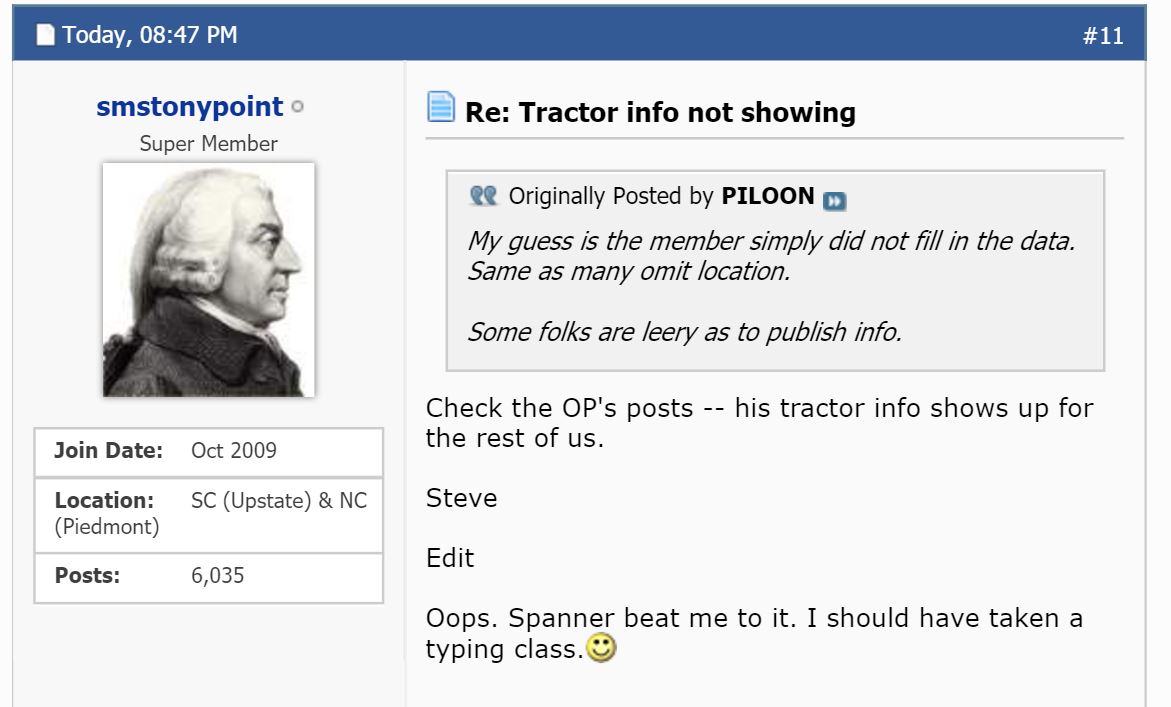Click PILOON's name in the quote header
The height and width of the screenshot is (707, 1171).
point(767,196)
